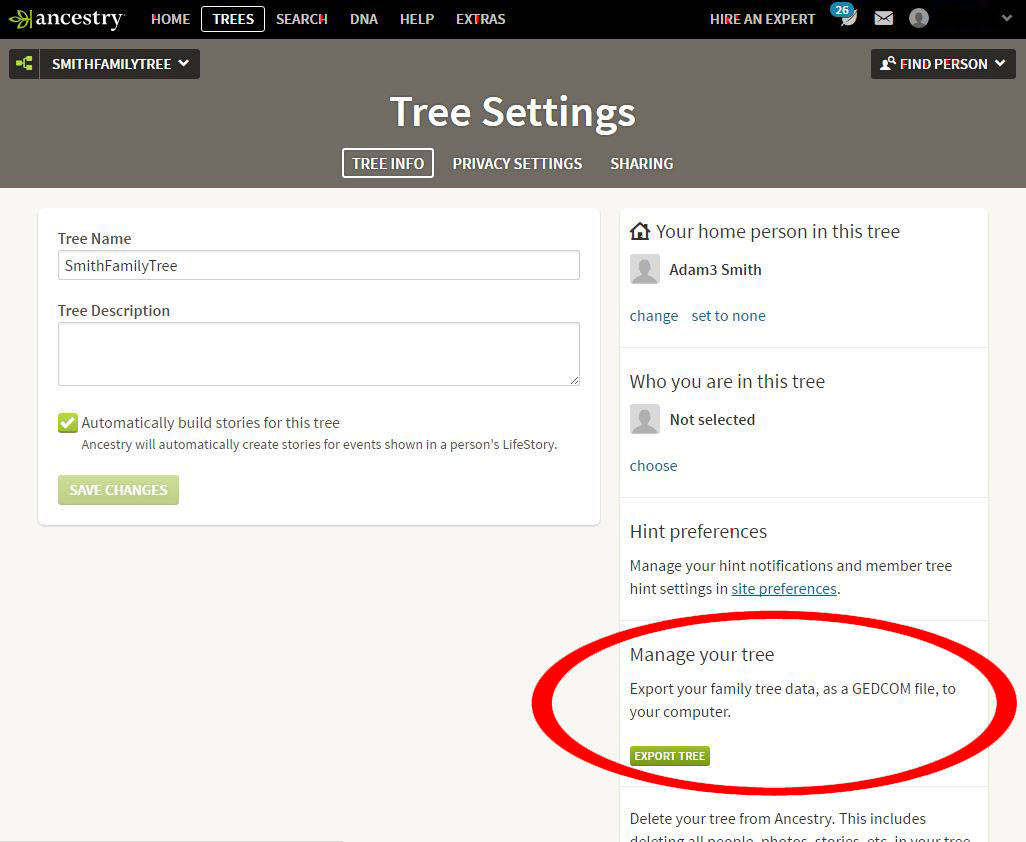Image resolution: width=1026 pixels, height=842 pixels.
Task: Click Adam3 Smith's profile picture
Action: [645, 270]
